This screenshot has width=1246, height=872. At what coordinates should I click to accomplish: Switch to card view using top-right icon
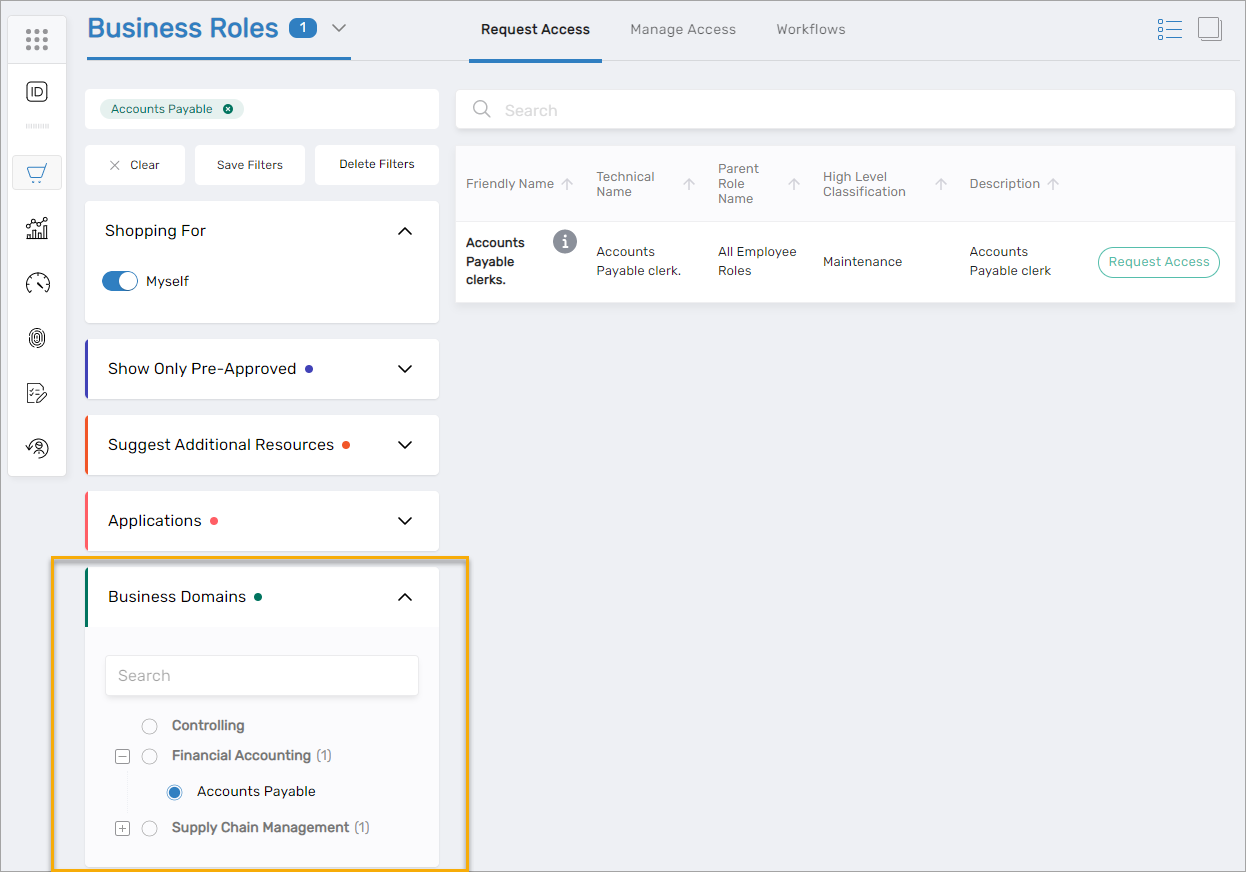[x=1210, y=29]
